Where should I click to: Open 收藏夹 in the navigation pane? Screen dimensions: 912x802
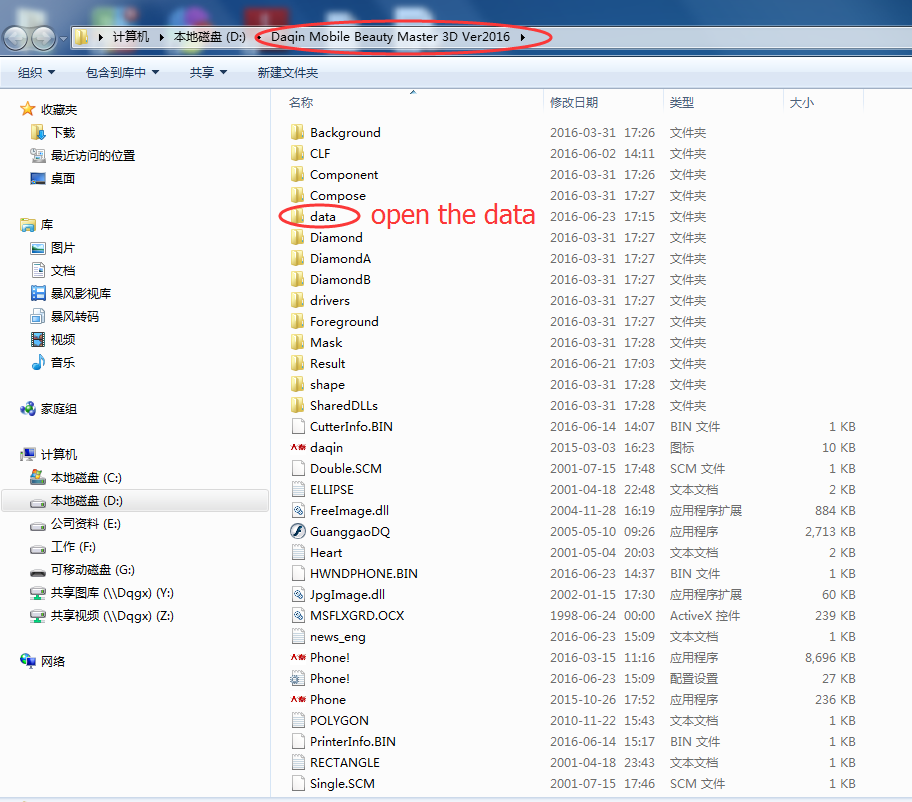[58, 109]
